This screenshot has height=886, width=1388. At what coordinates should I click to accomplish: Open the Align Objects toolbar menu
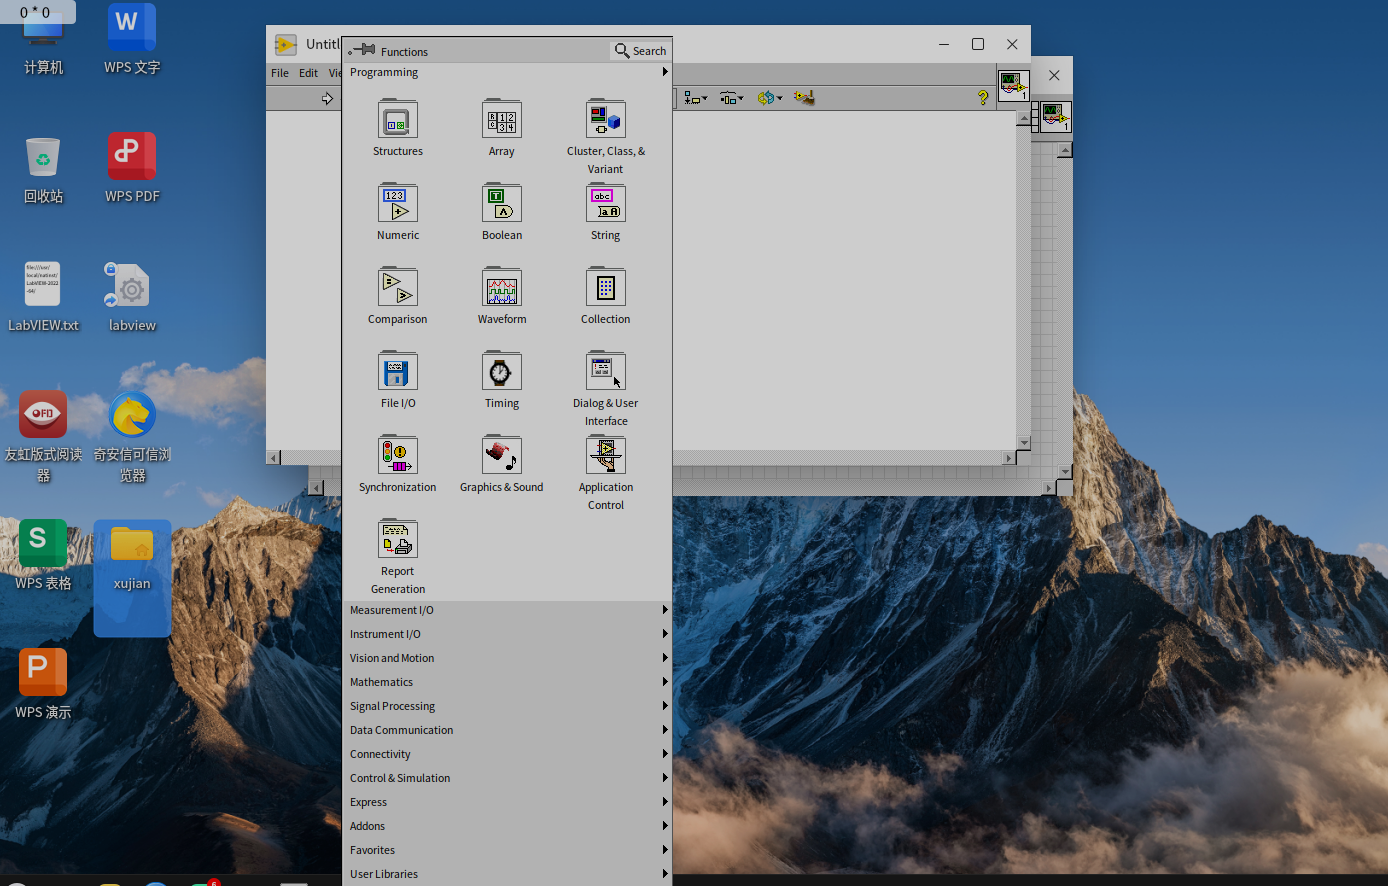[696, 98]
